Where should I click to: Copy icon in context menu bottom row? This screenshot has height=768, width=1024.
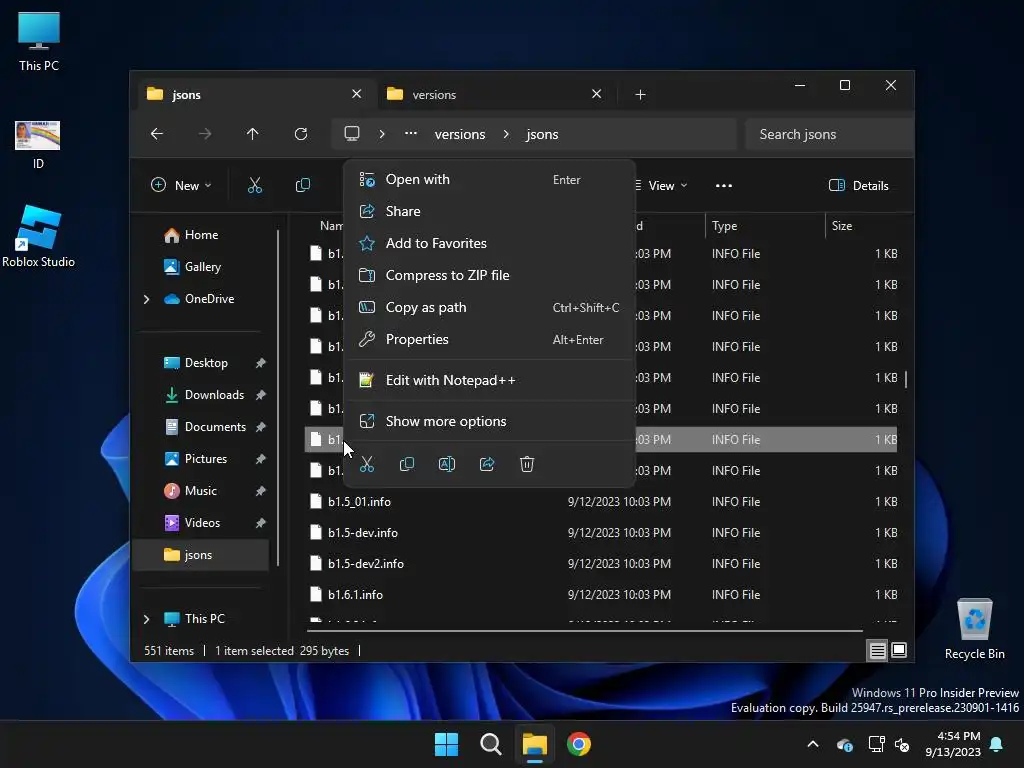(407, 464)
